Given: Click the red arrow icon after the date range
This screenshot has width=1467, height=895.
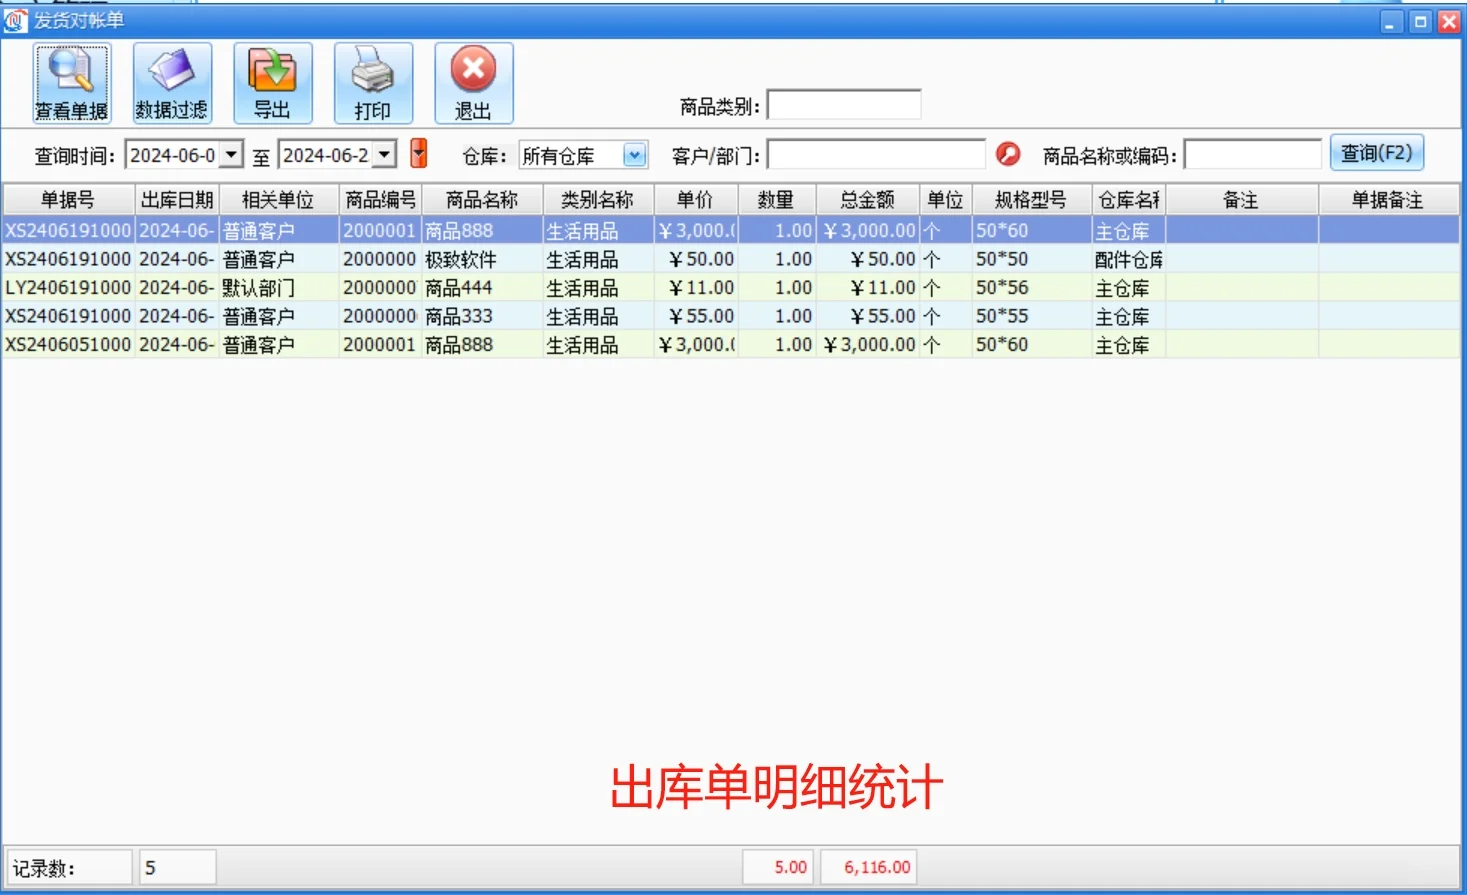Looking at the screenshot, I should (x=418, y=153).
